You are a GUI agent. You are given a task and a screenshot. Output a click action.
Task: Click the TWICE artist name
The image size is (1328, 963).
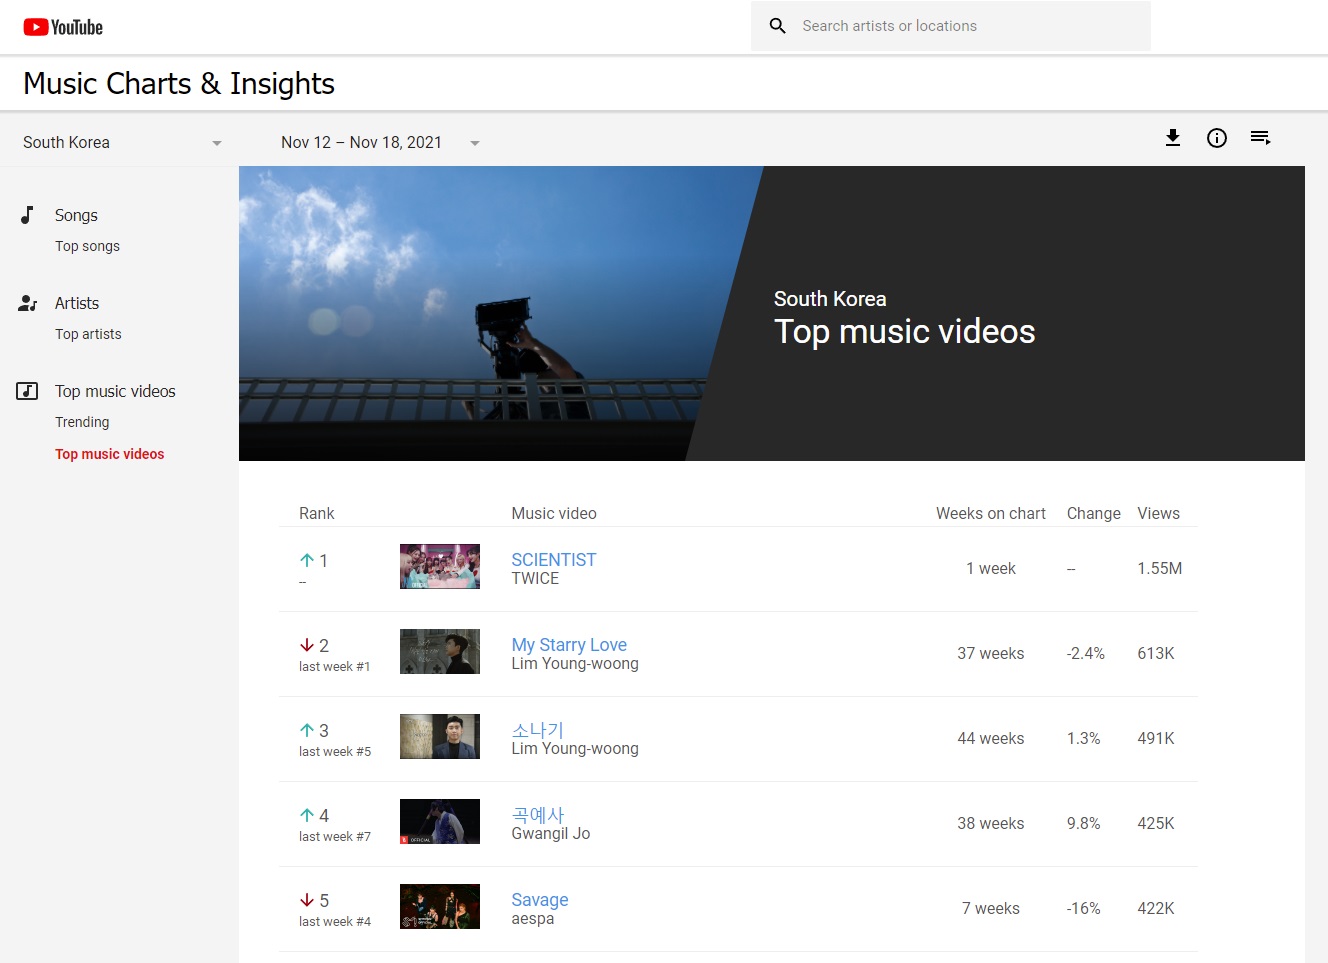pos(535,579)
